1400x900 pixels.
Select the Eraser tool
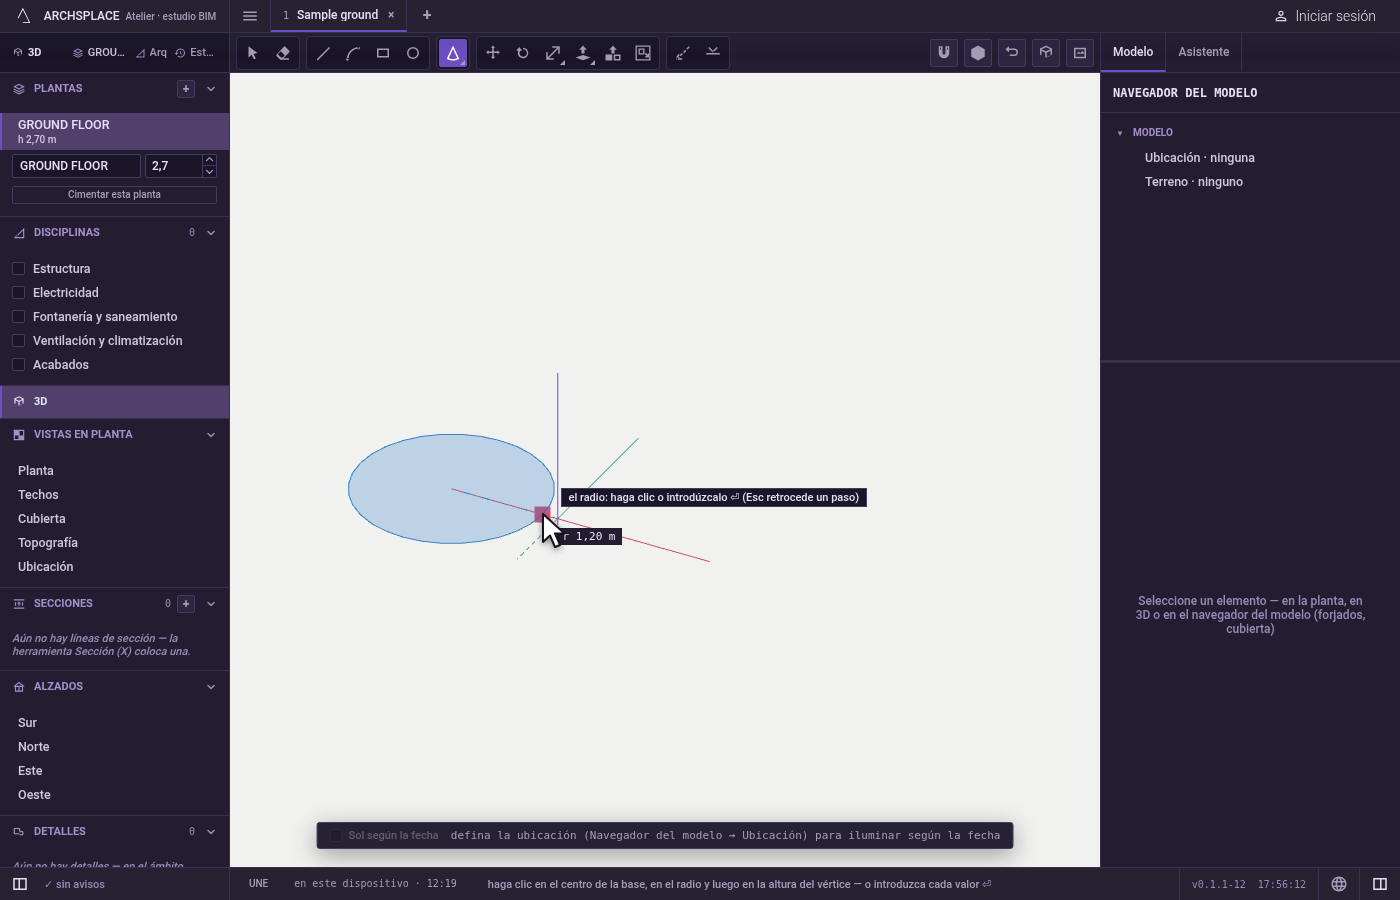pyautogui.click(x=283, y=53)
